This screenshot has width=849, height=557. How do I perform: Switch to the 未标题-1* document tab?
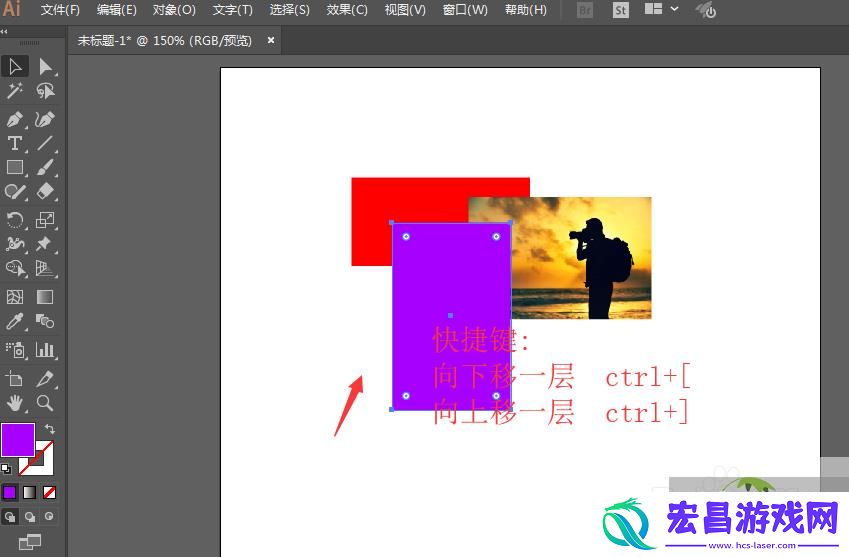click(x=164, y=41)
